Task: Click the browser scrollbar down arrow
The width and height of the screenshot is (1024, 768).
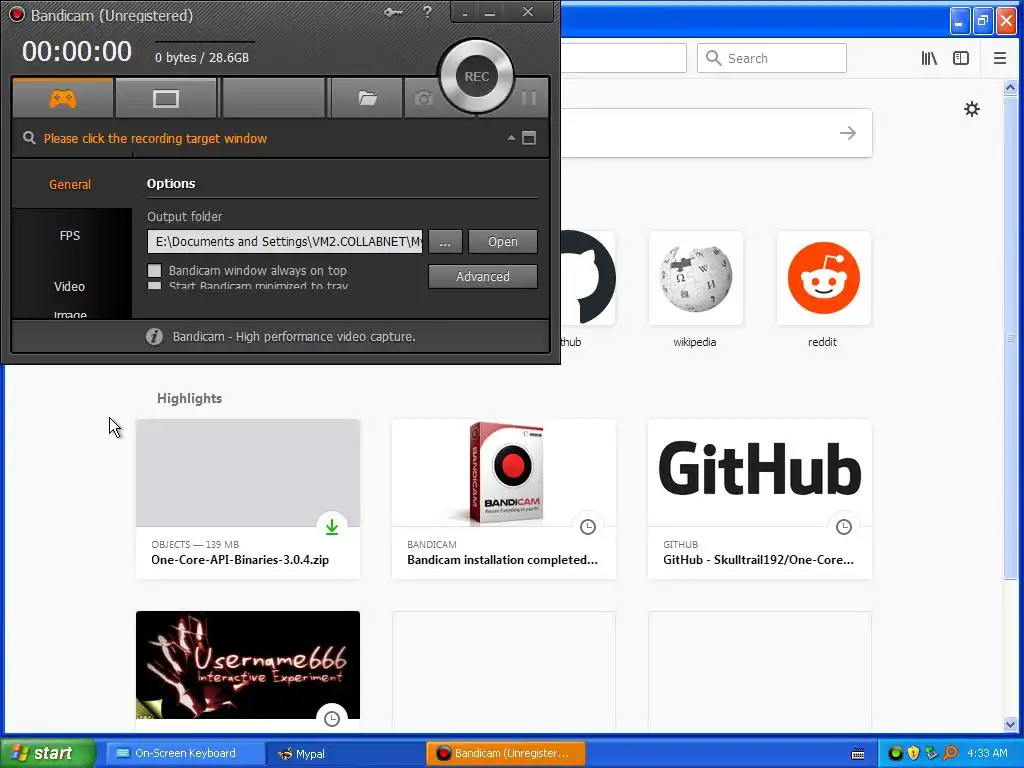Action: (1010, 724)
